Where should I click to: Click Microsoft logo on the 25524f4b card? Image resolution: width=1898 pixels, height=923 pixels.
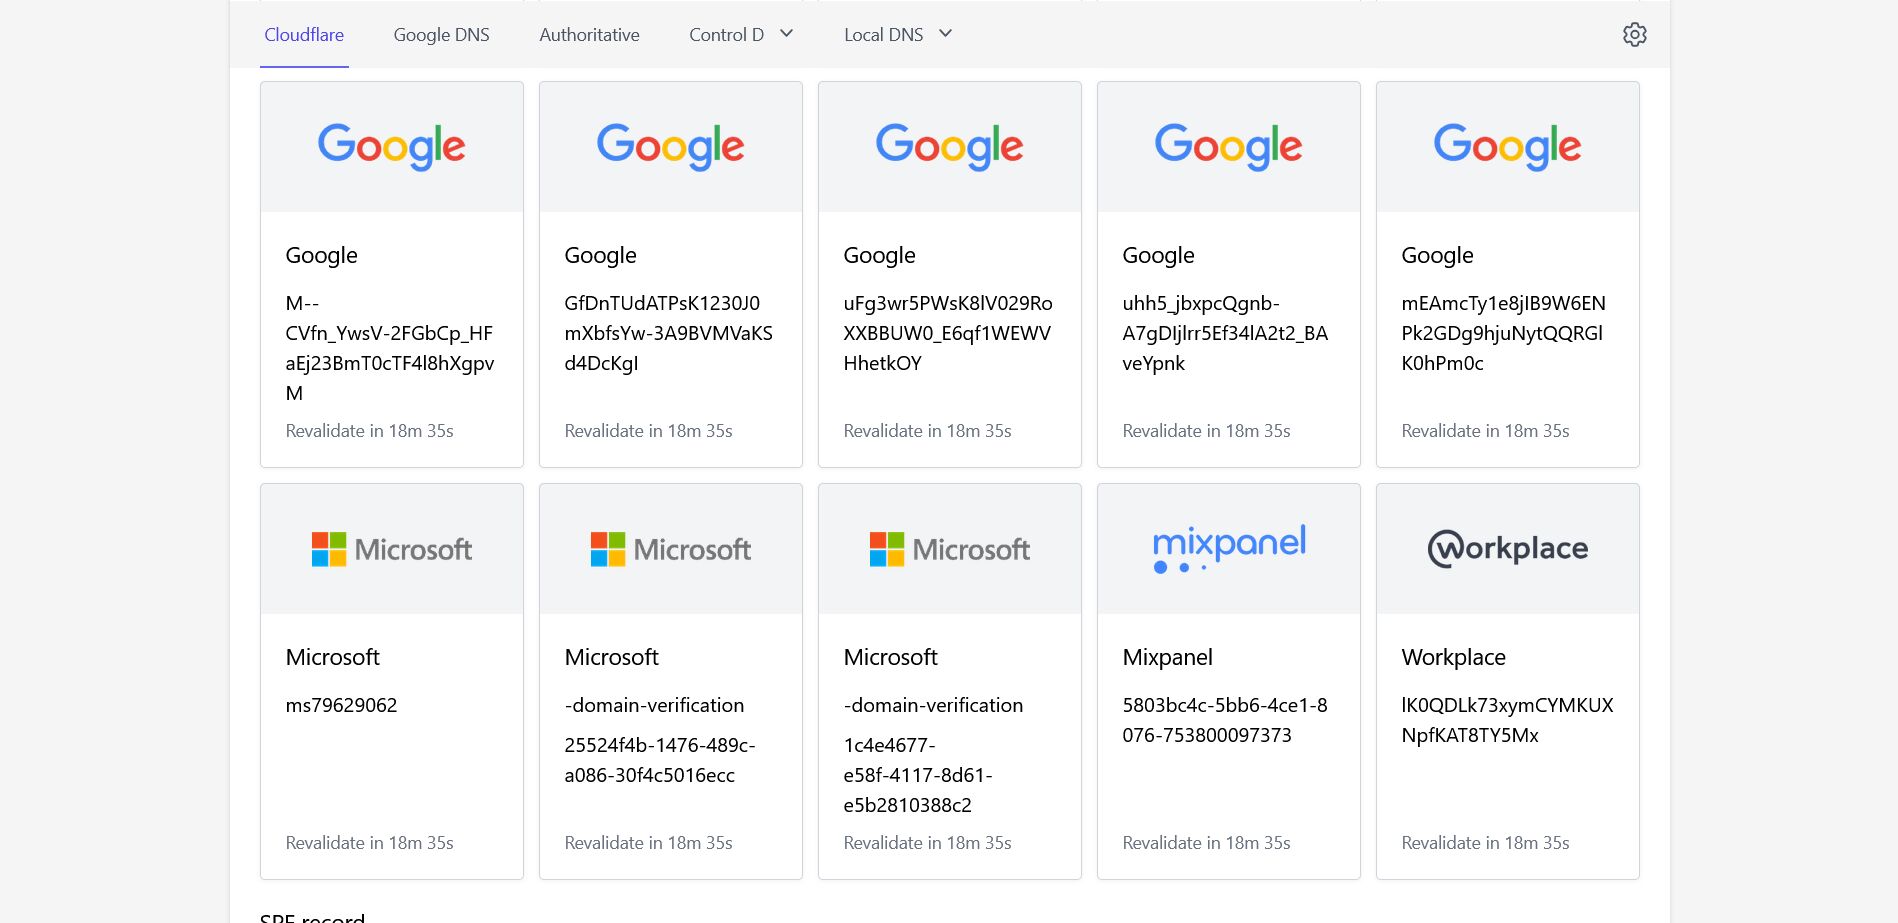coord(670,549)
